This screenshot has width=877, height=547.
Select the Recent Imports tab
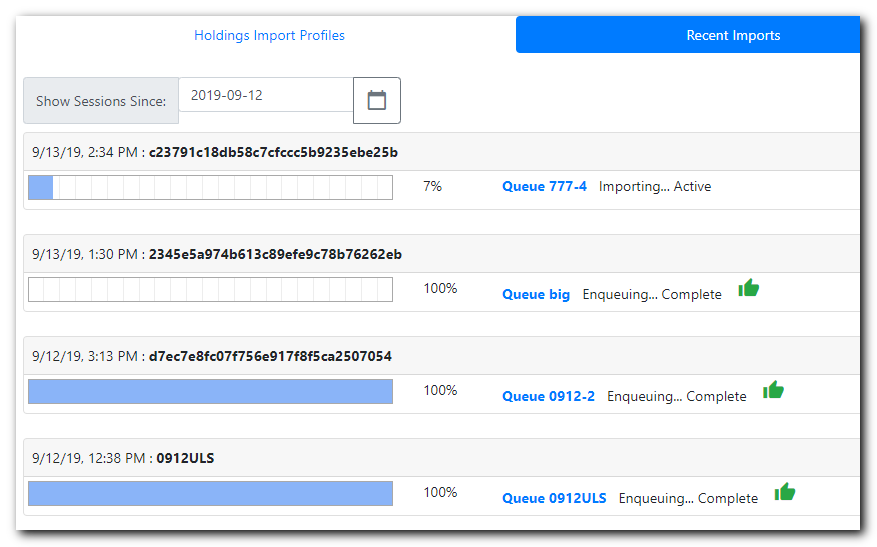688,35
